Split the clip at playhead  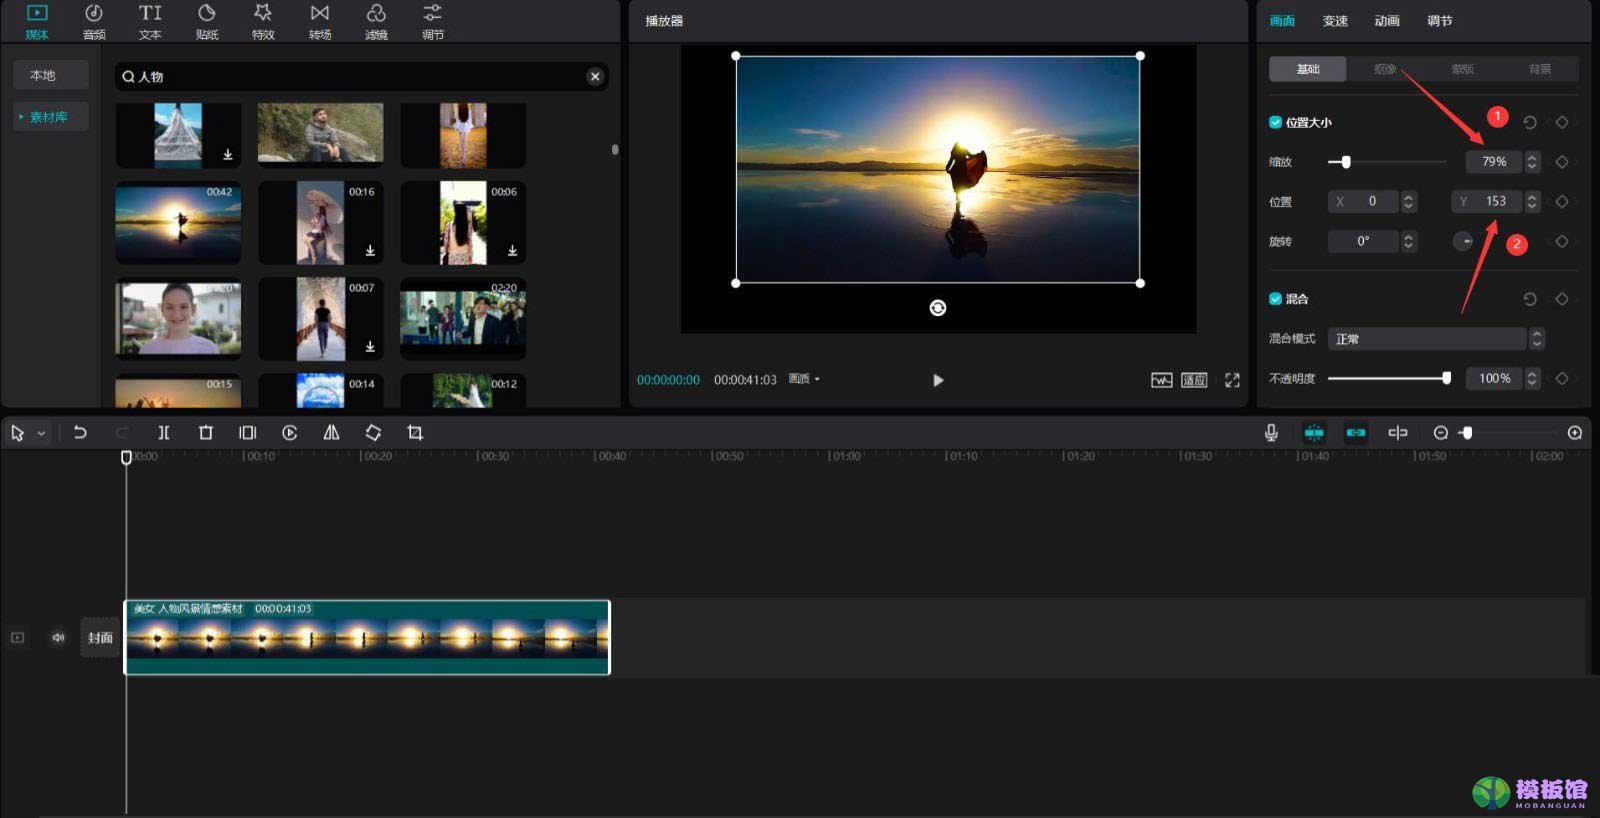[x=164, y=433]
